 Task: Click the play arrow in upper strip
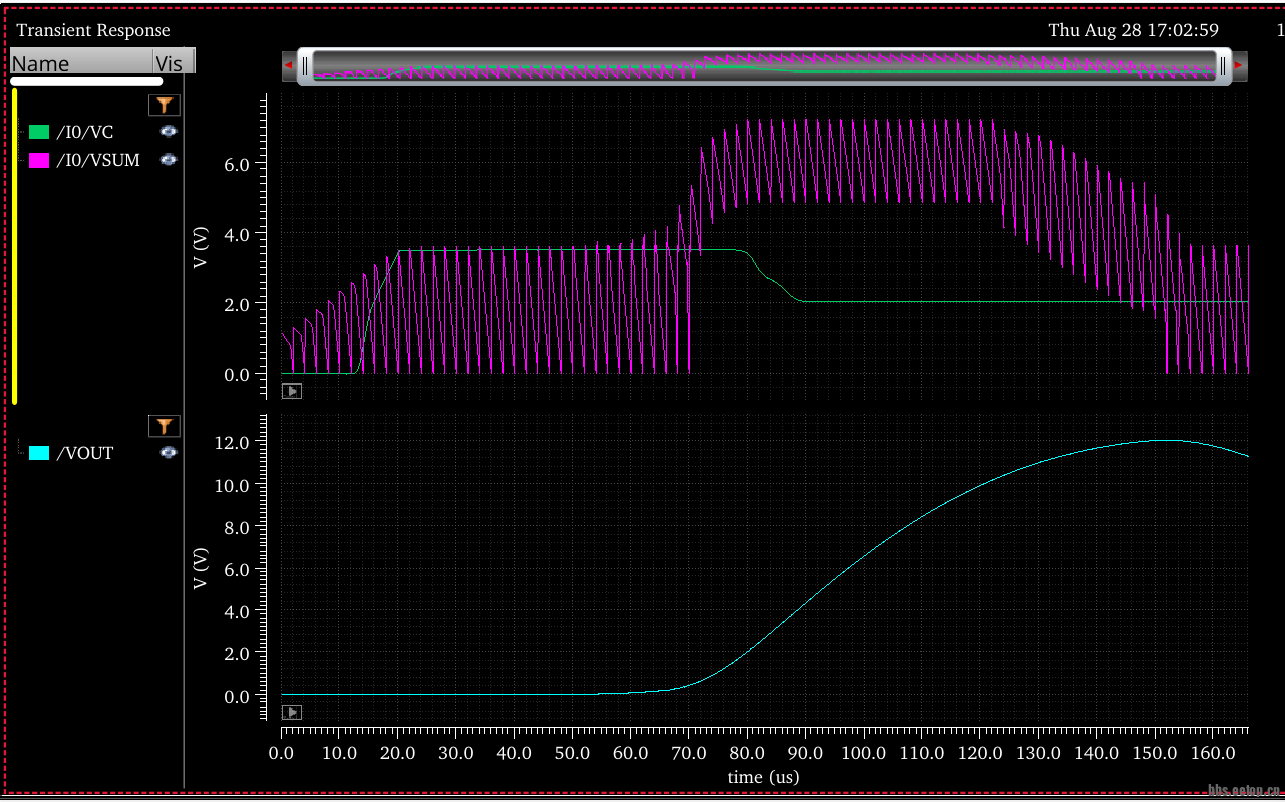(x=292, y=391)
